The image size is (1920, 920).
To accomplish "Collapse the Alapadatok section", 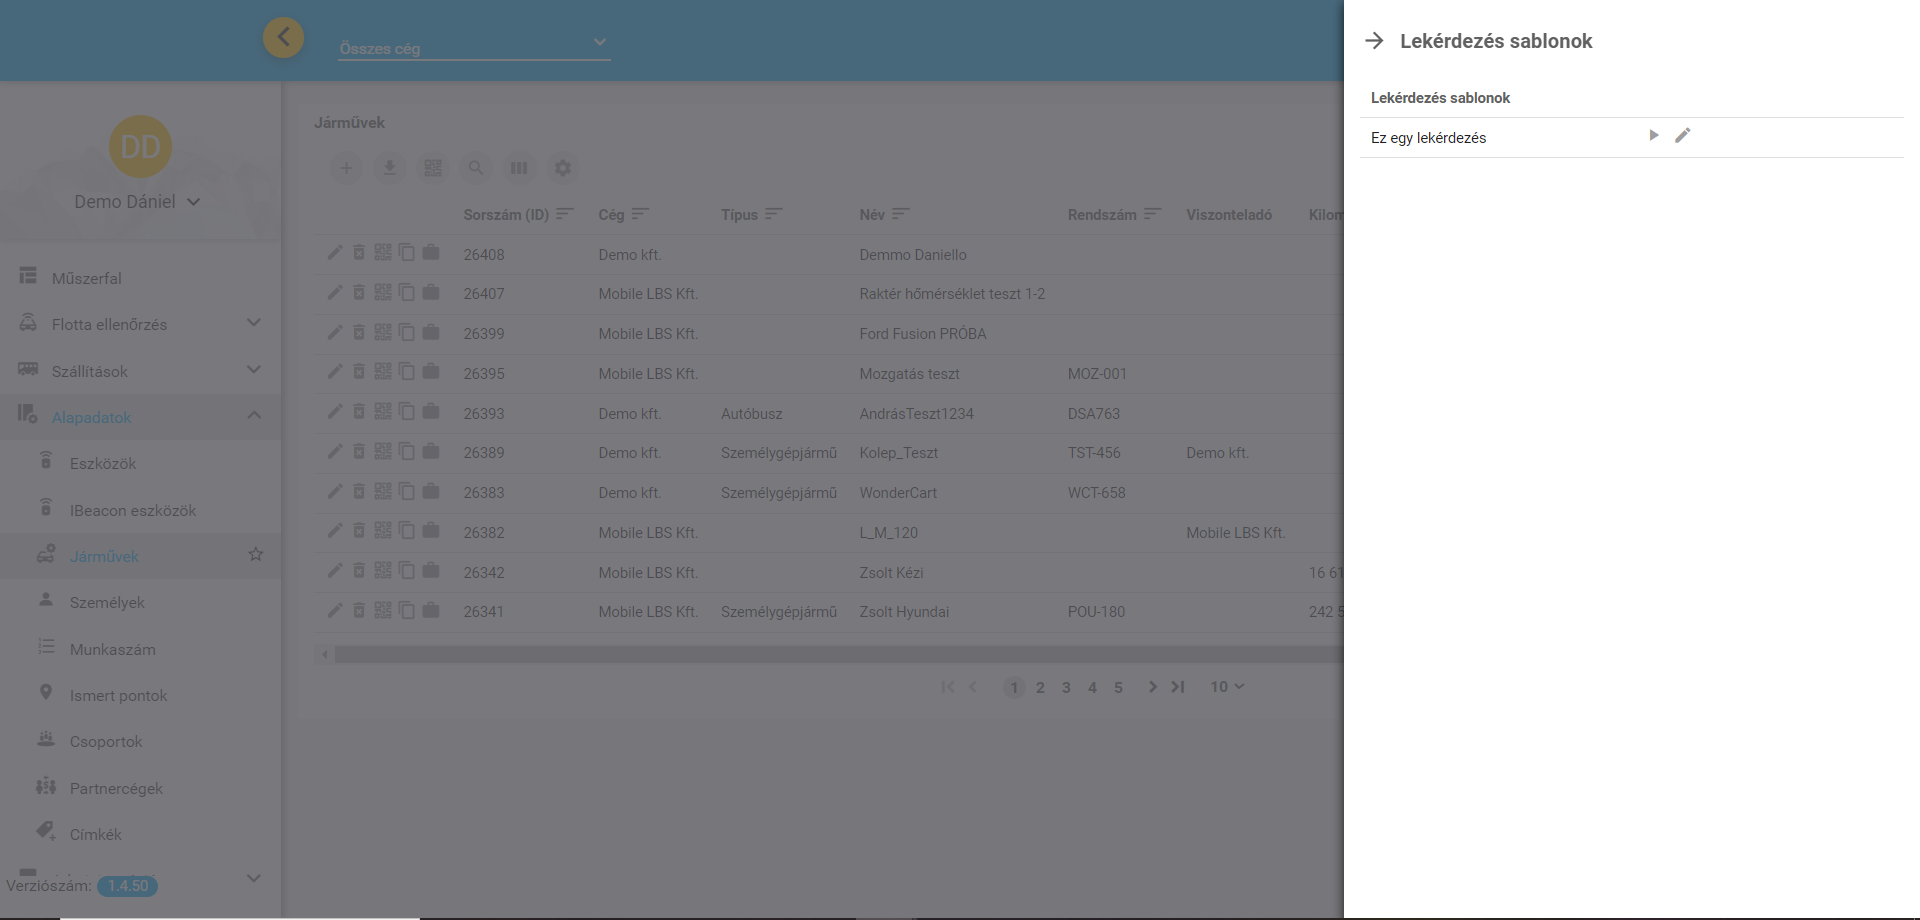I will (x=253, y=416).
